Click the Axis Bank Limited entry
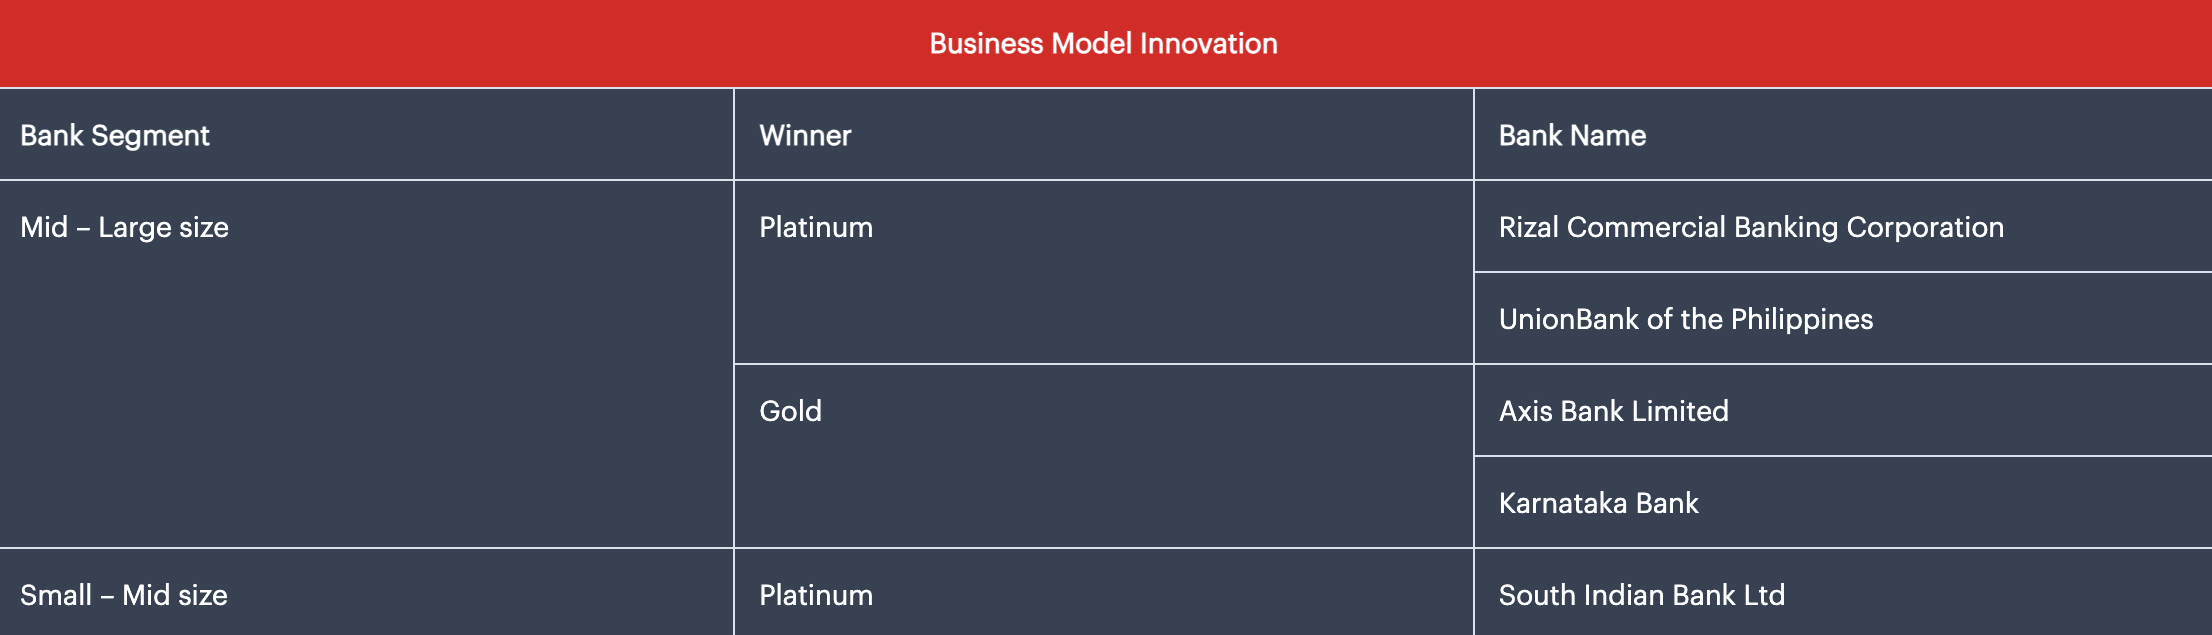The width and height of the screenshot is (2212, 635). [x=1613, y=412]
